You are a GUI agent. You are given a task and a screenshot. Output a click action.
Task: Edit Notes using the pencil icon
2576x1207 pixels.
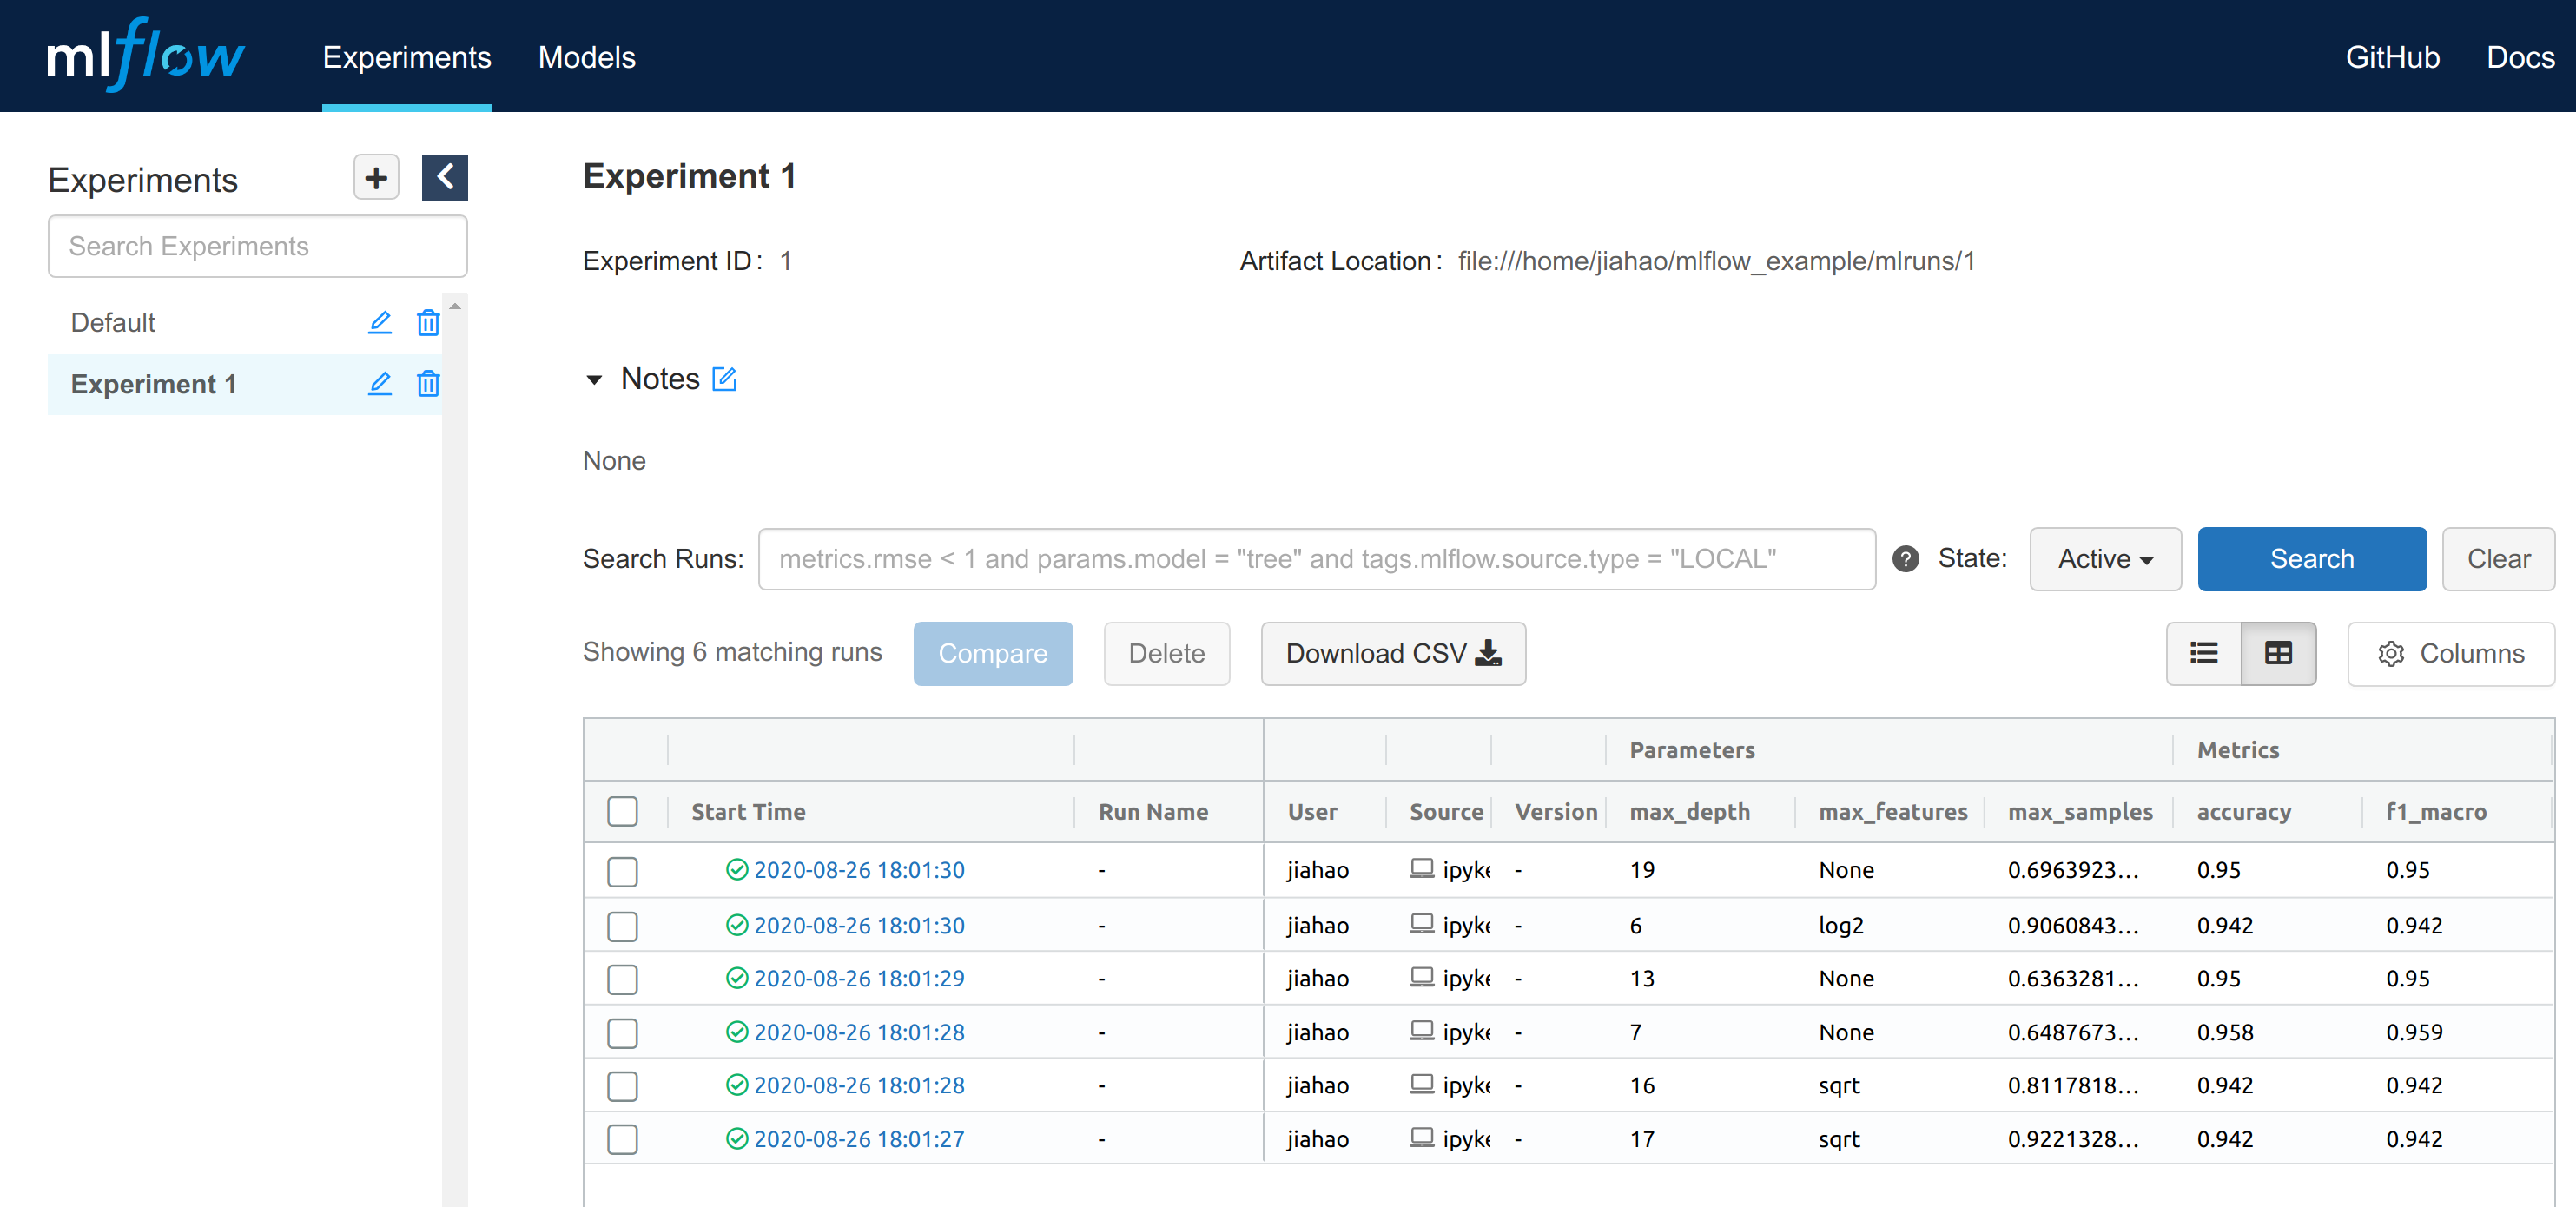point(724,379)
